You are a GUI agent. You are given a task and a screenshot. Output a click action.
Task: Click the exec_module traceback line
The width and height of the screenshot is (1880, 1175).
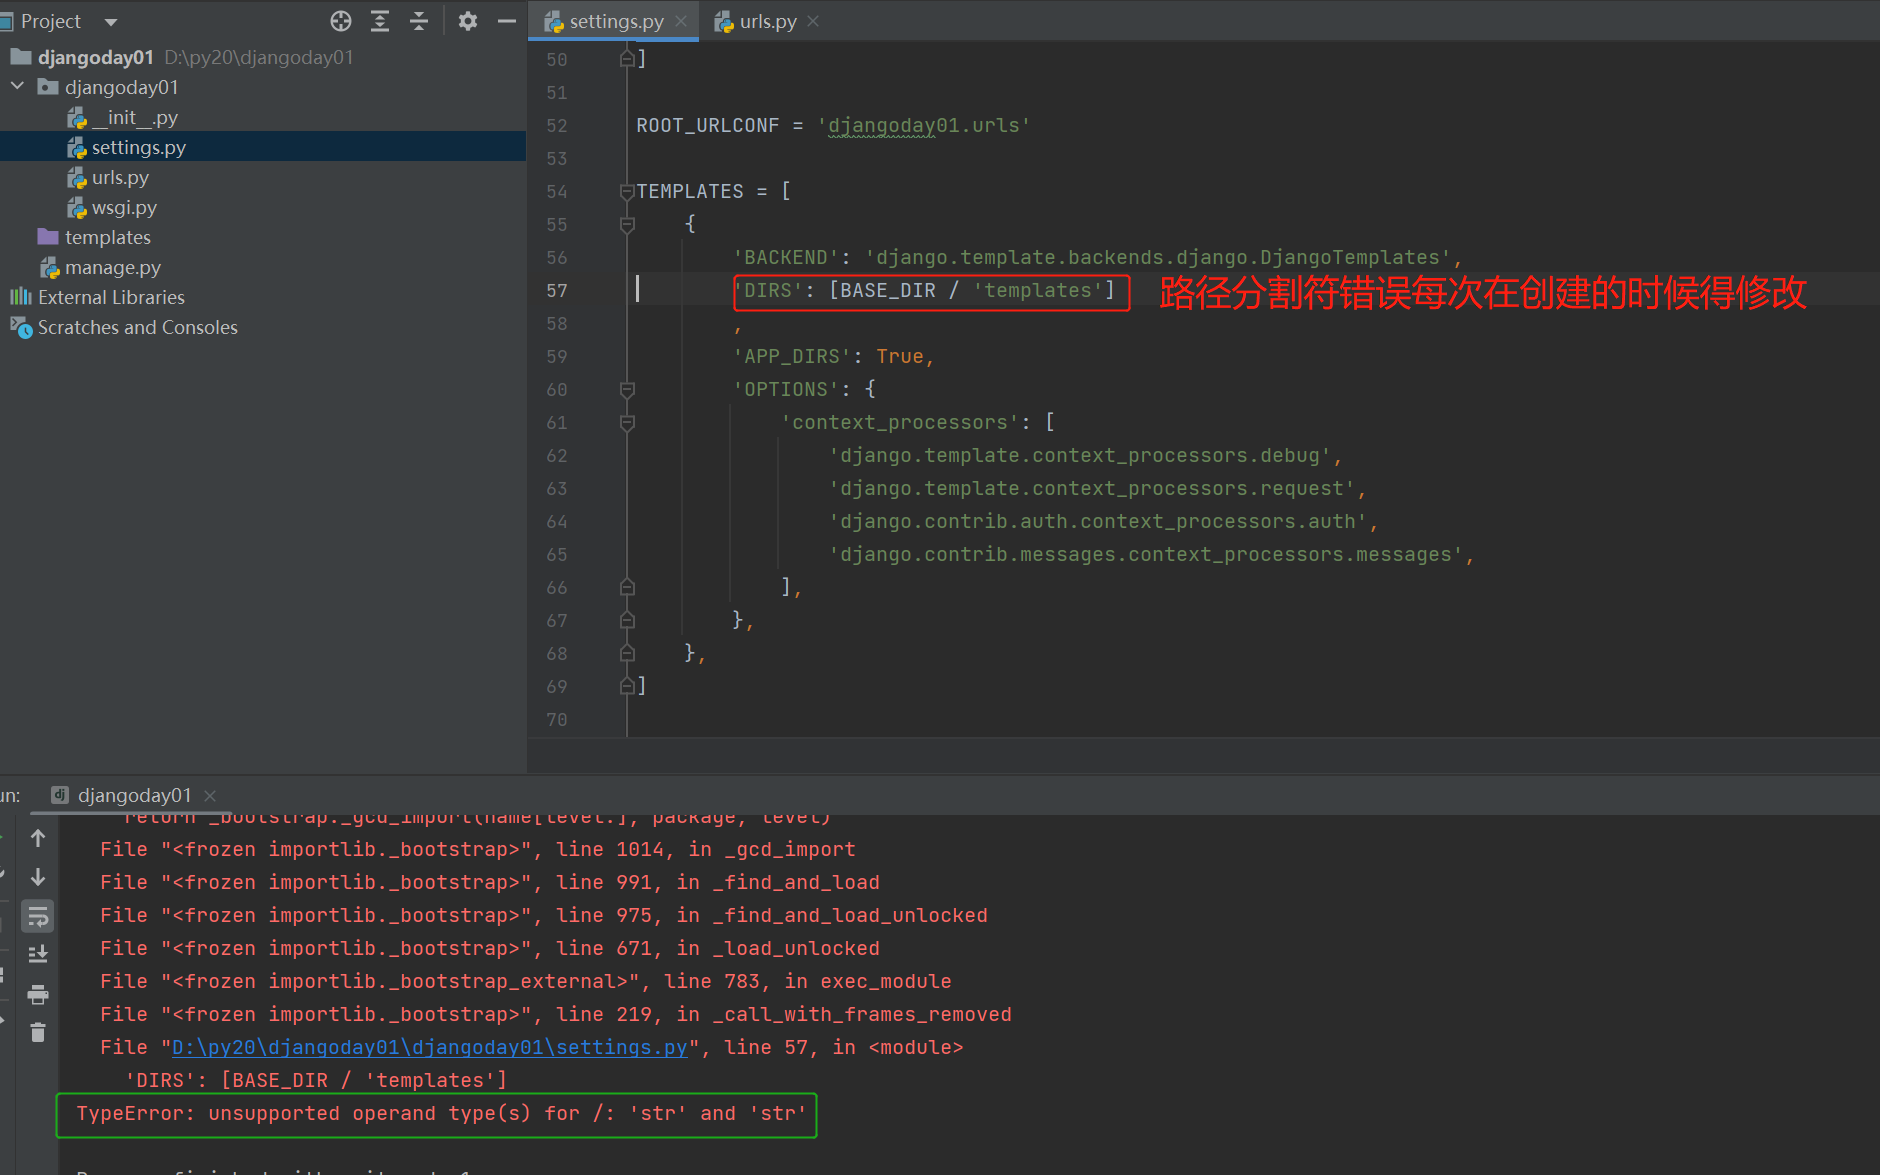tap(526, 981)
